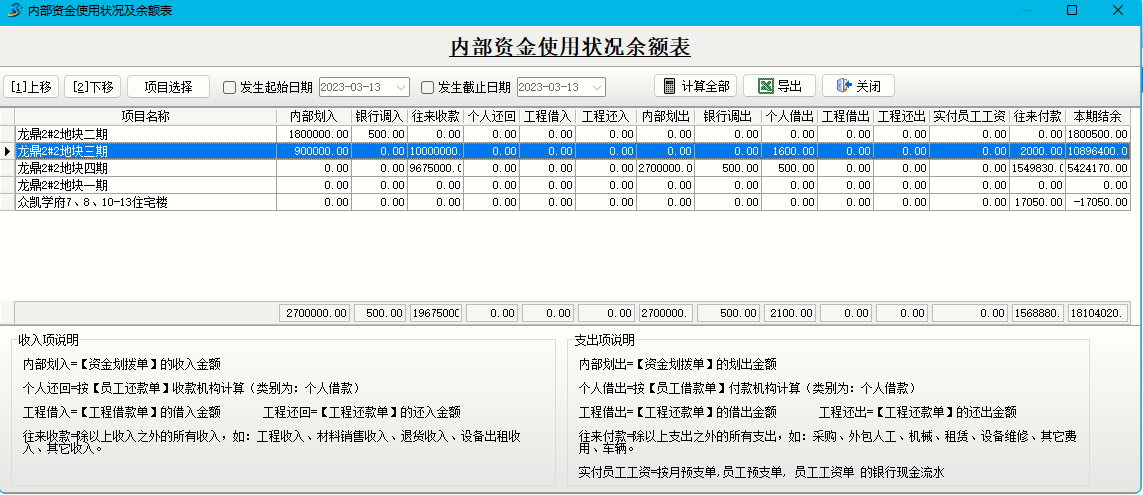Click the 内部划入 column header
Image resolution: width=1143 pixels, height=495 pixels.
pyautogui.click(x=314, y=117)
